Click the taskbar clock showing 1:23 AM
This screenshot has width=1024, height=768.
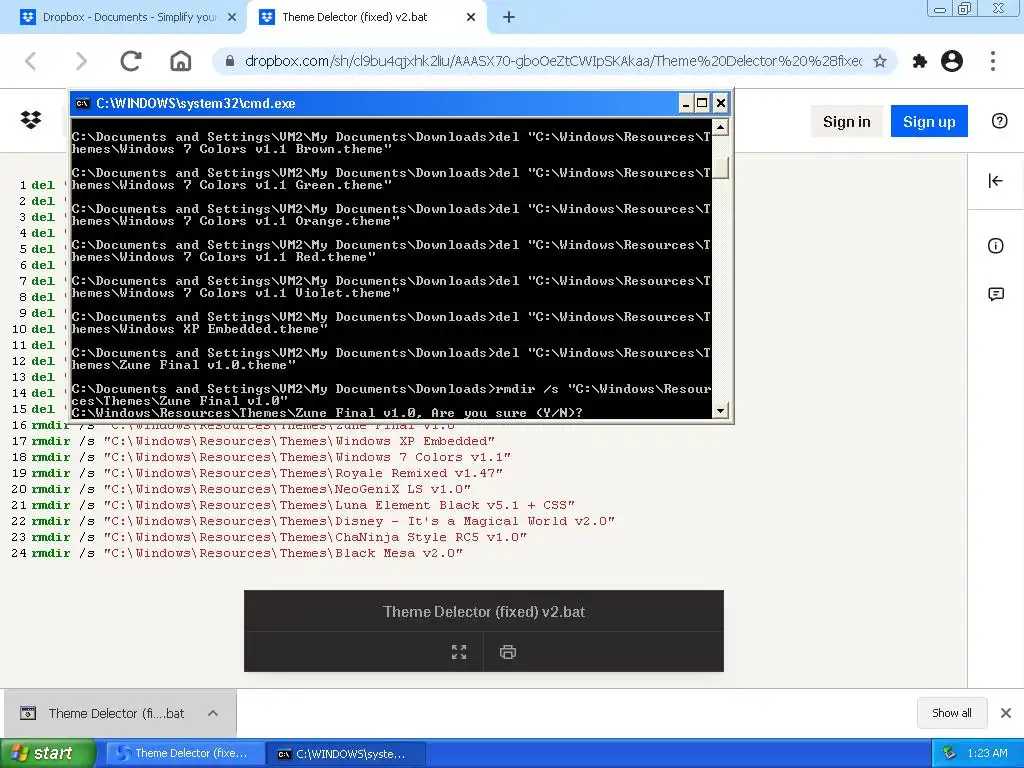[987, 753]
